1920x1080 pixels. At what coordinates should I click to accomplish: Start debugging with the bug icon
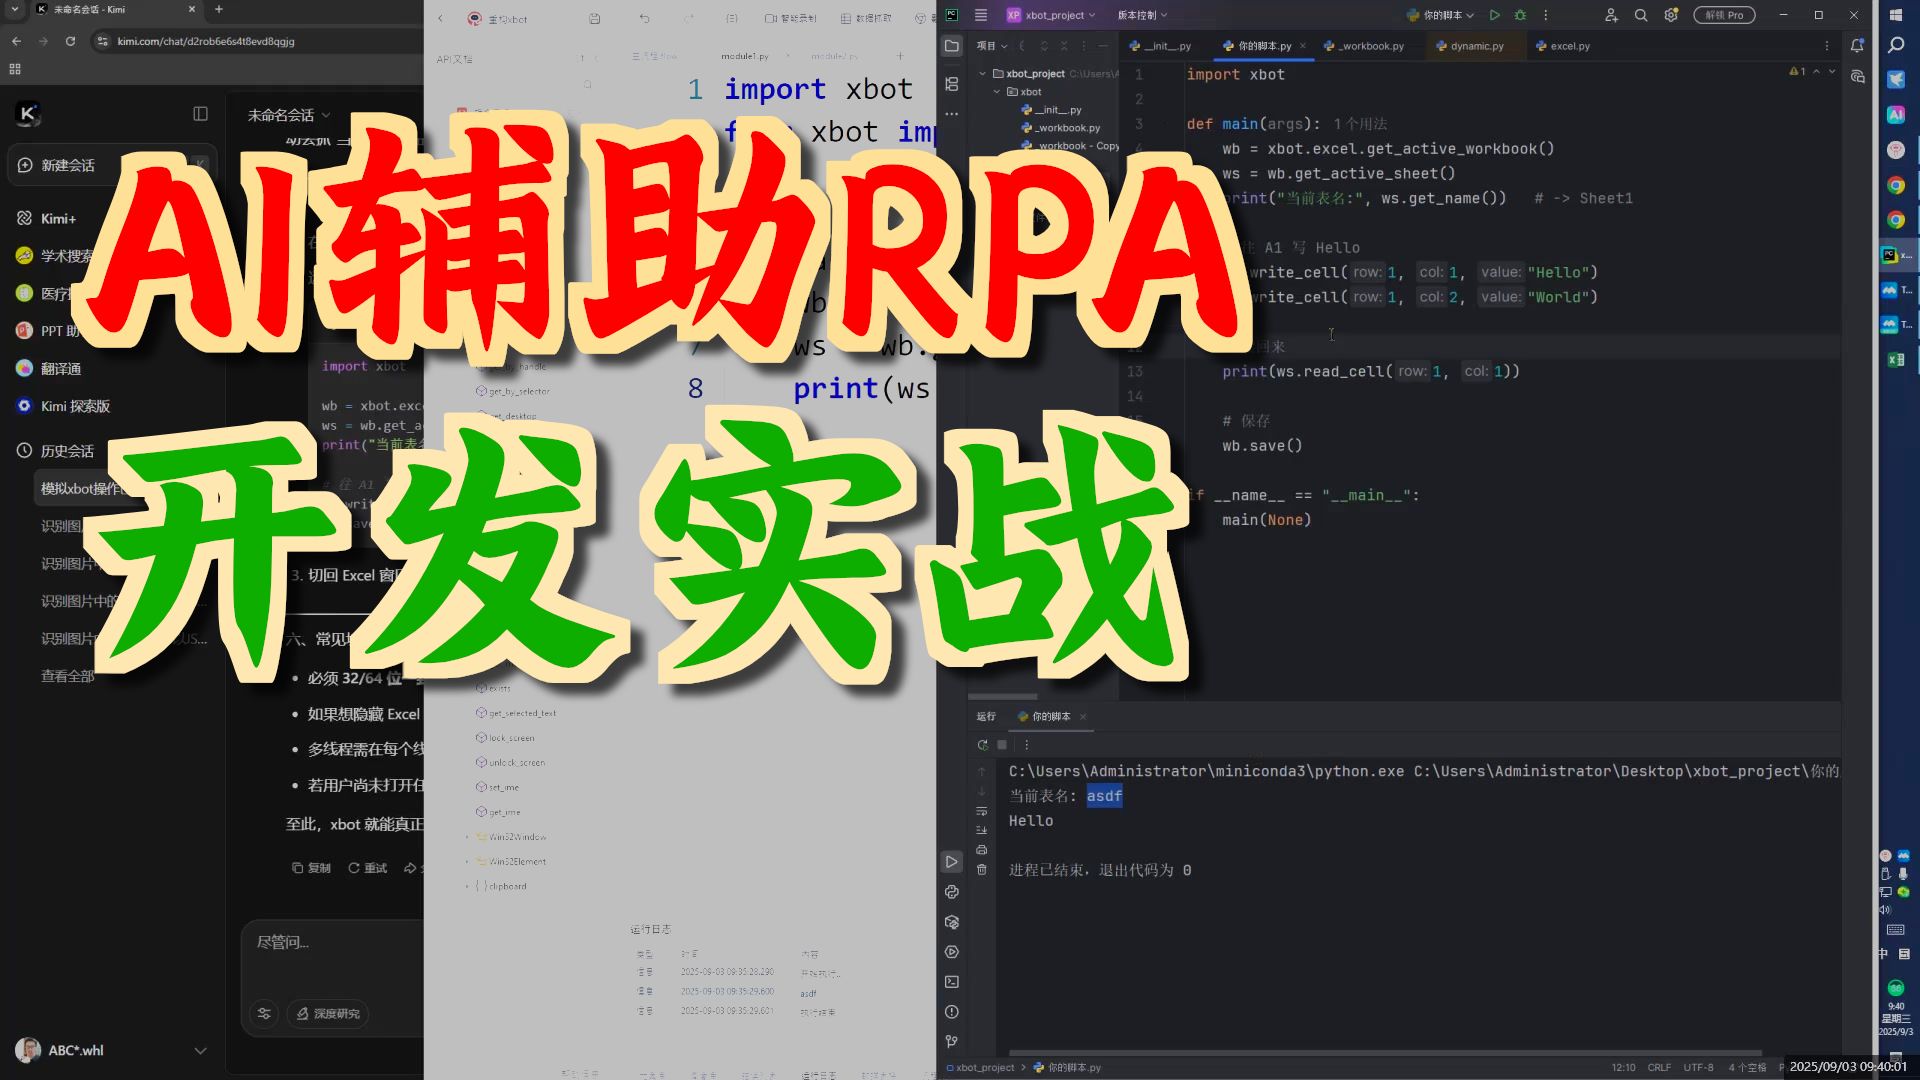coord(1518,15)
